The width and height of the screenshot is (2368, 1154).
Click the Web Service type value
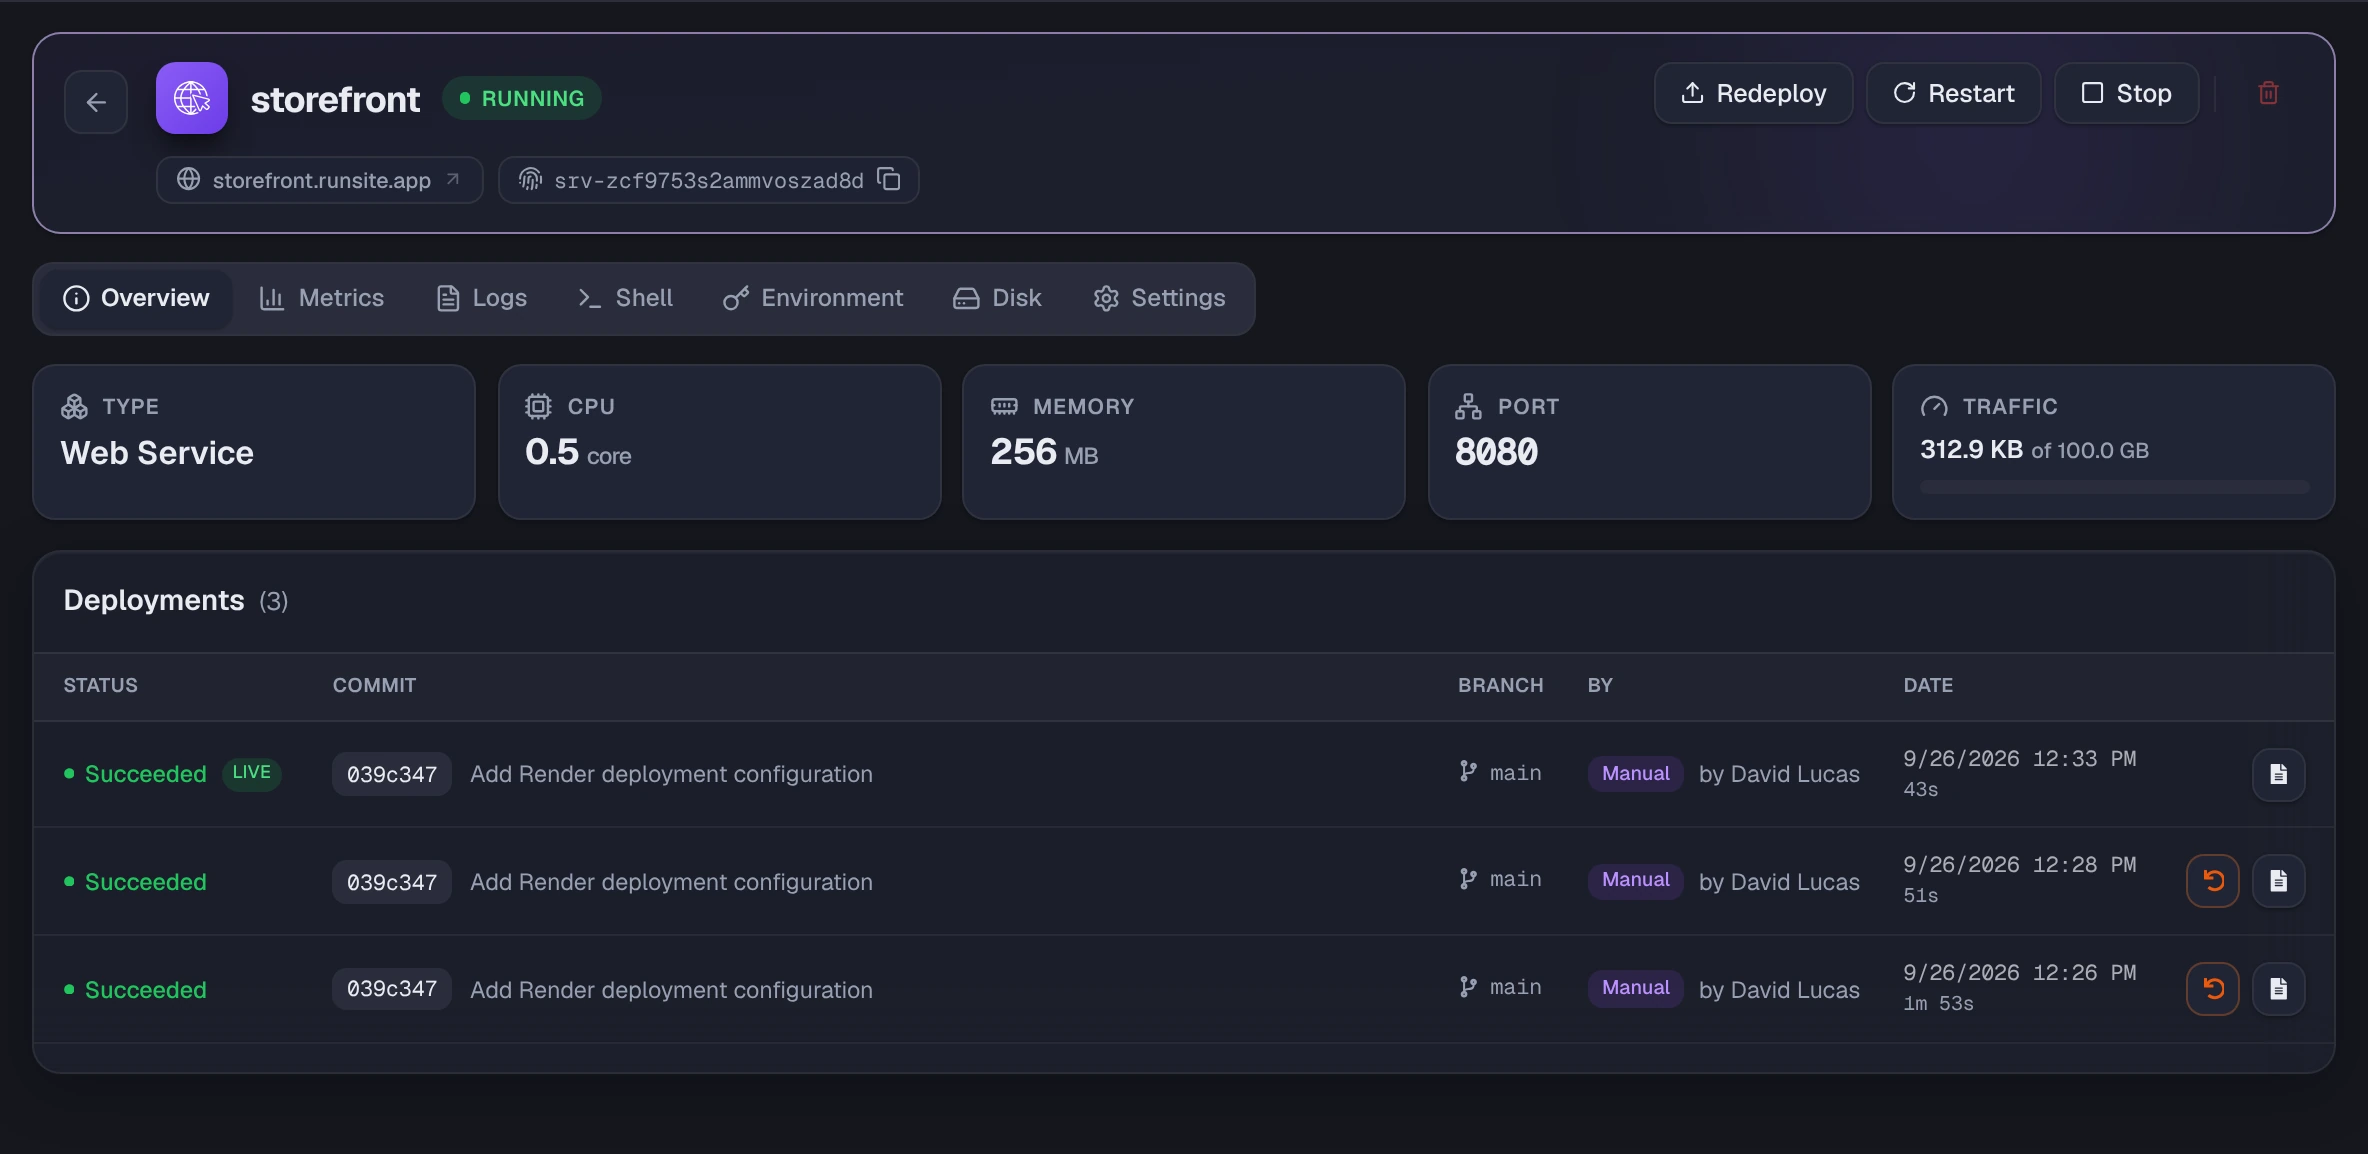coord(157,453)
